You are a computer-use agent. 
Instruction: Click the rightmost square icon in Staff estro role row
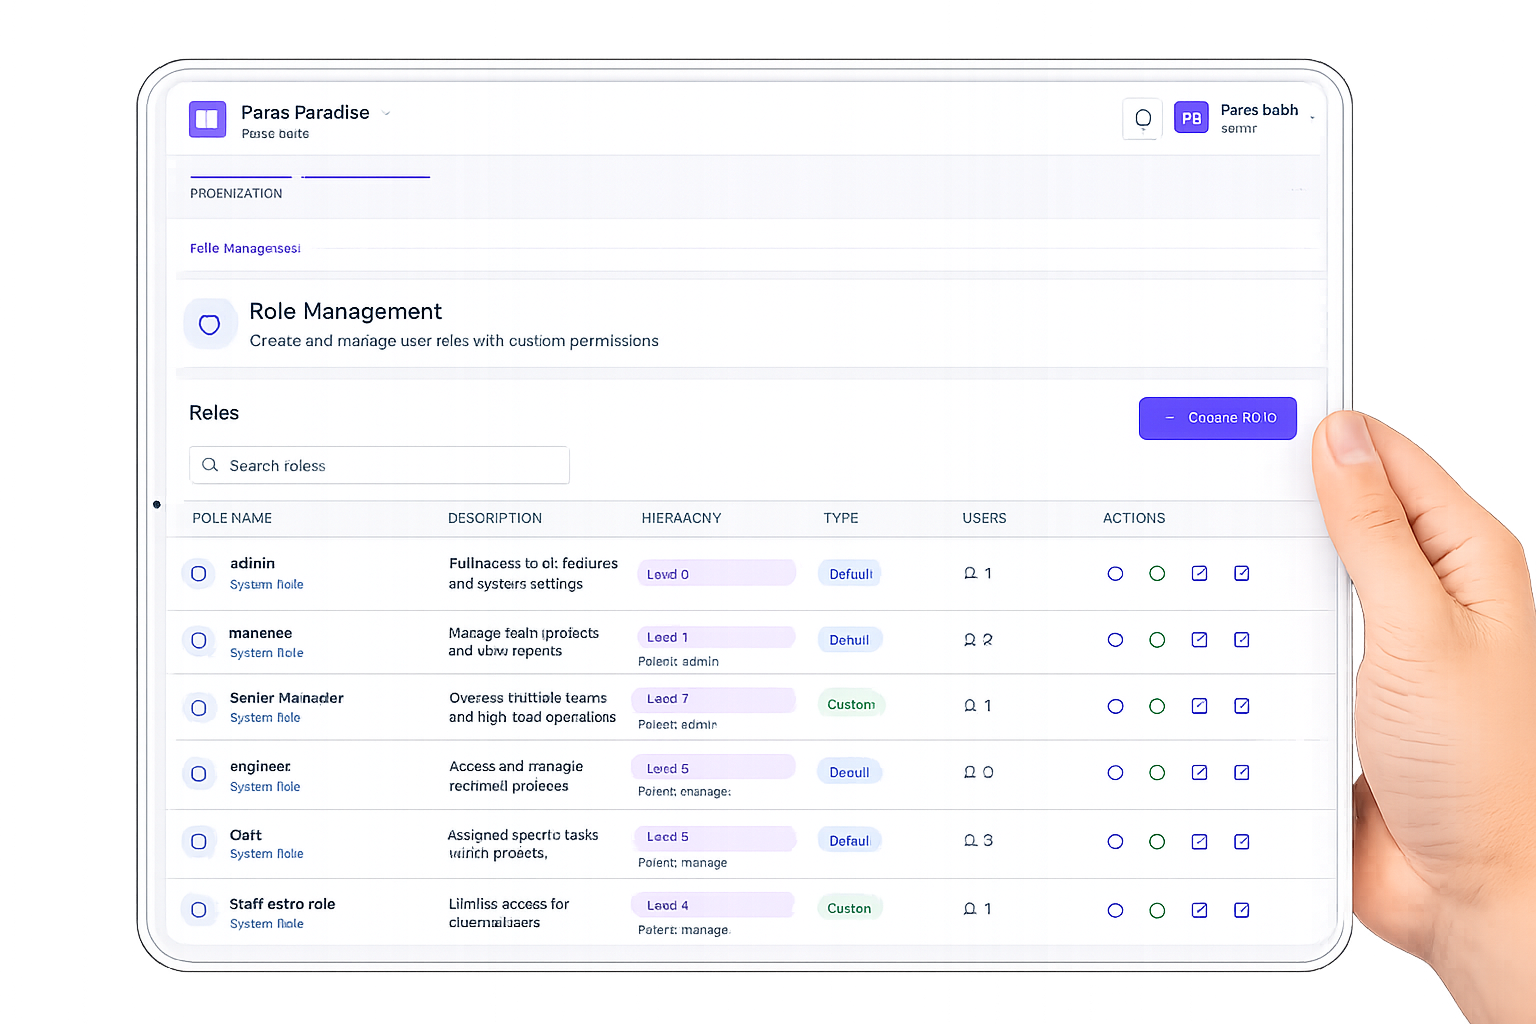pos(1242,910)
